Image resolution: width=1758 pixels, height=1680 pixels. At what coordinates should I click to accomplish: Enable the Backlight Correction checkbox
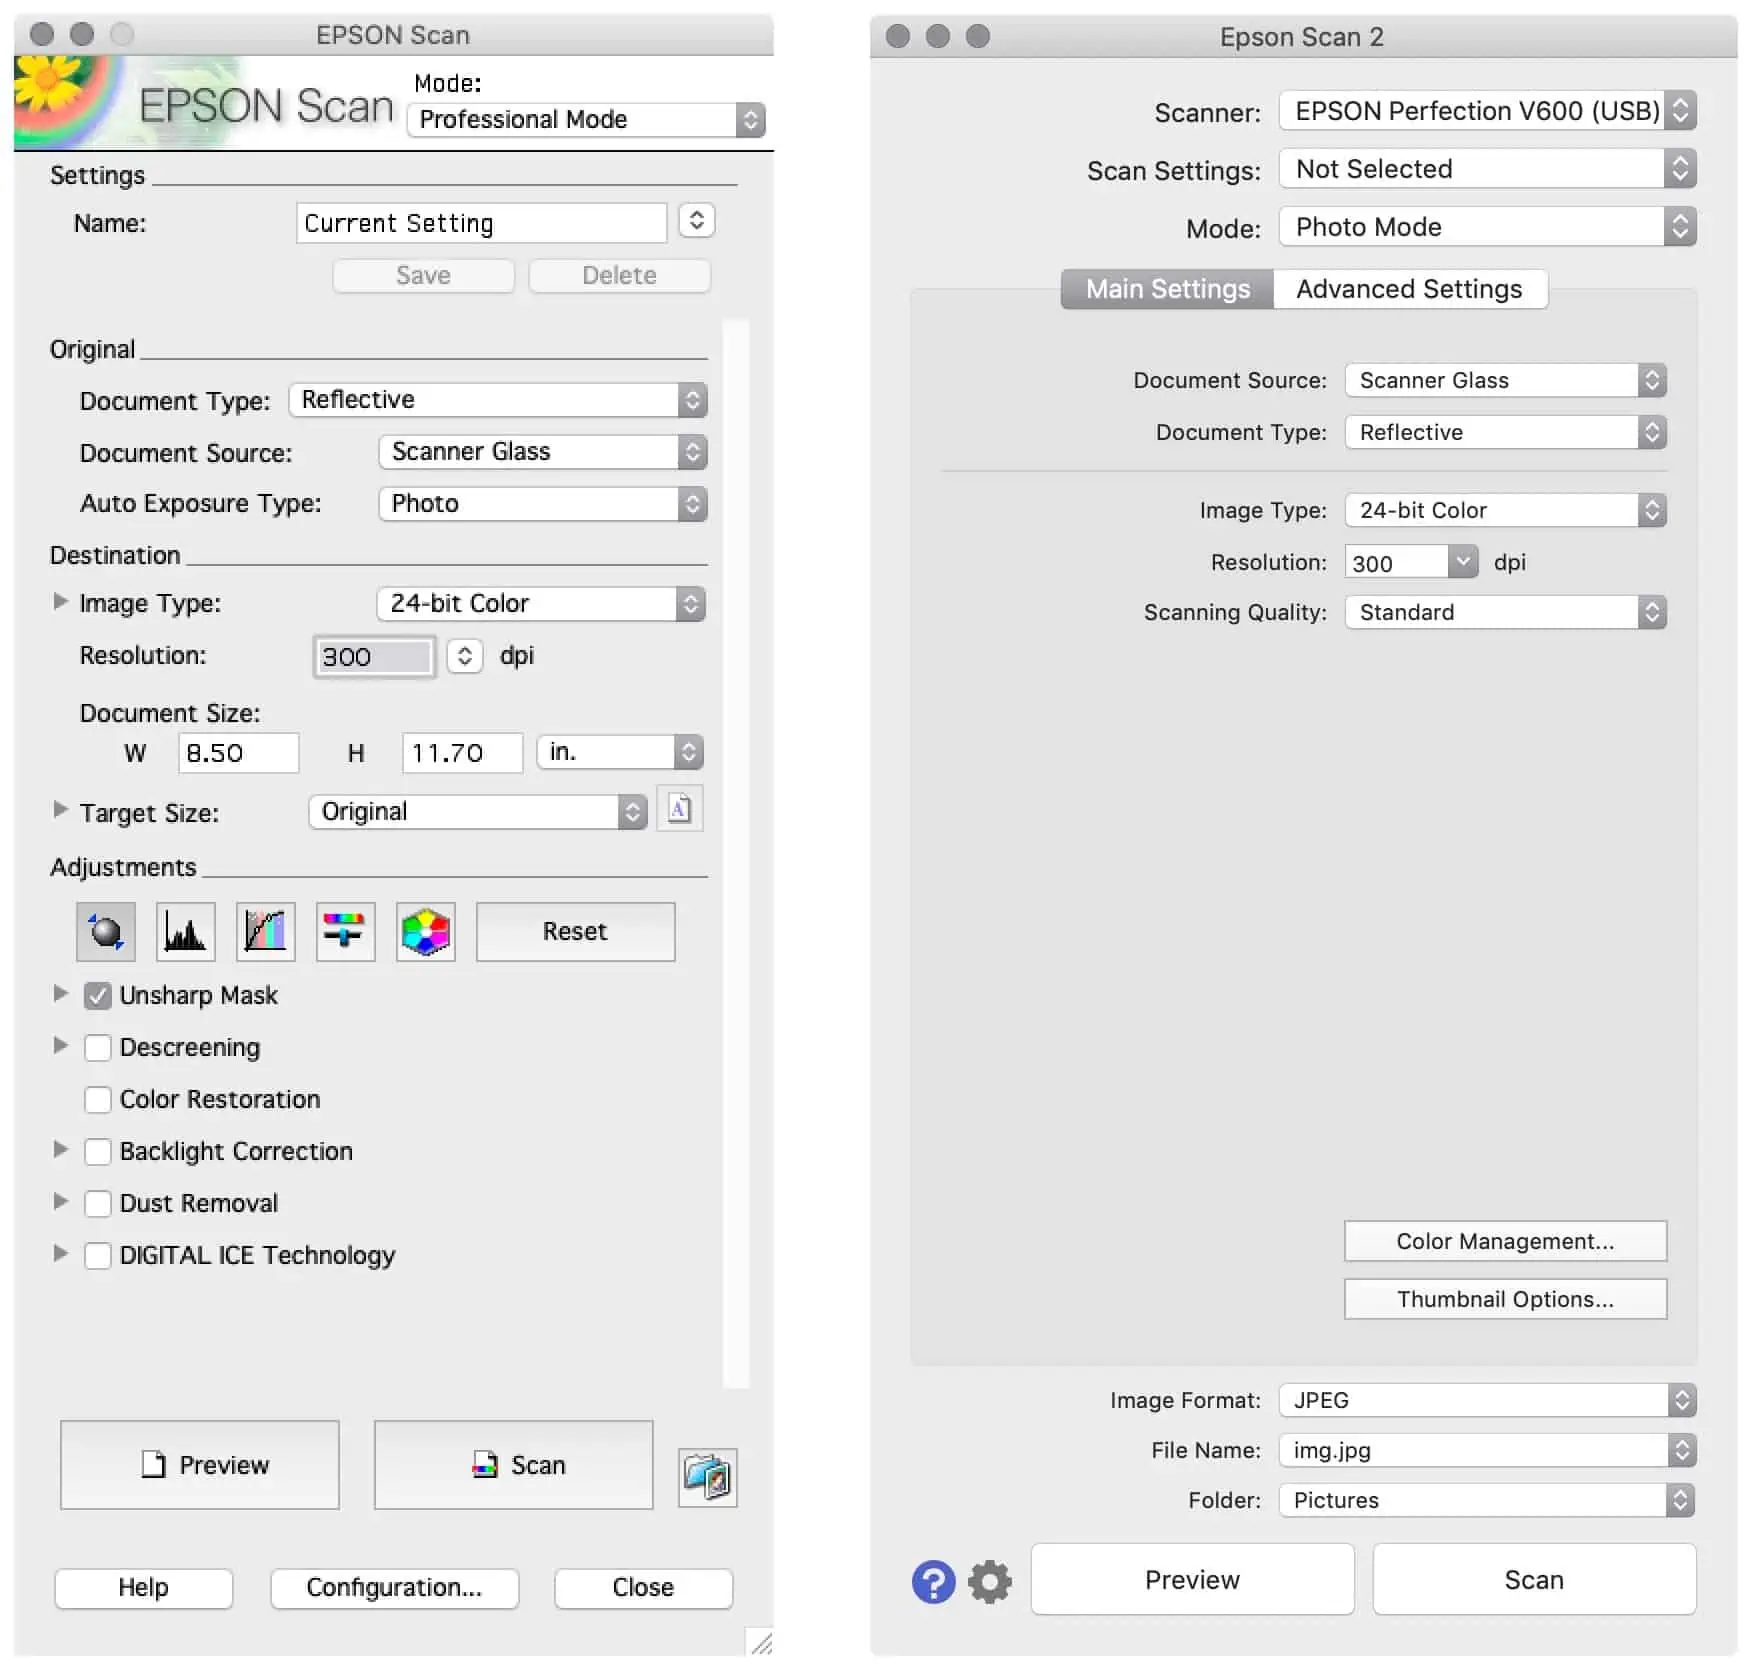98,1152
